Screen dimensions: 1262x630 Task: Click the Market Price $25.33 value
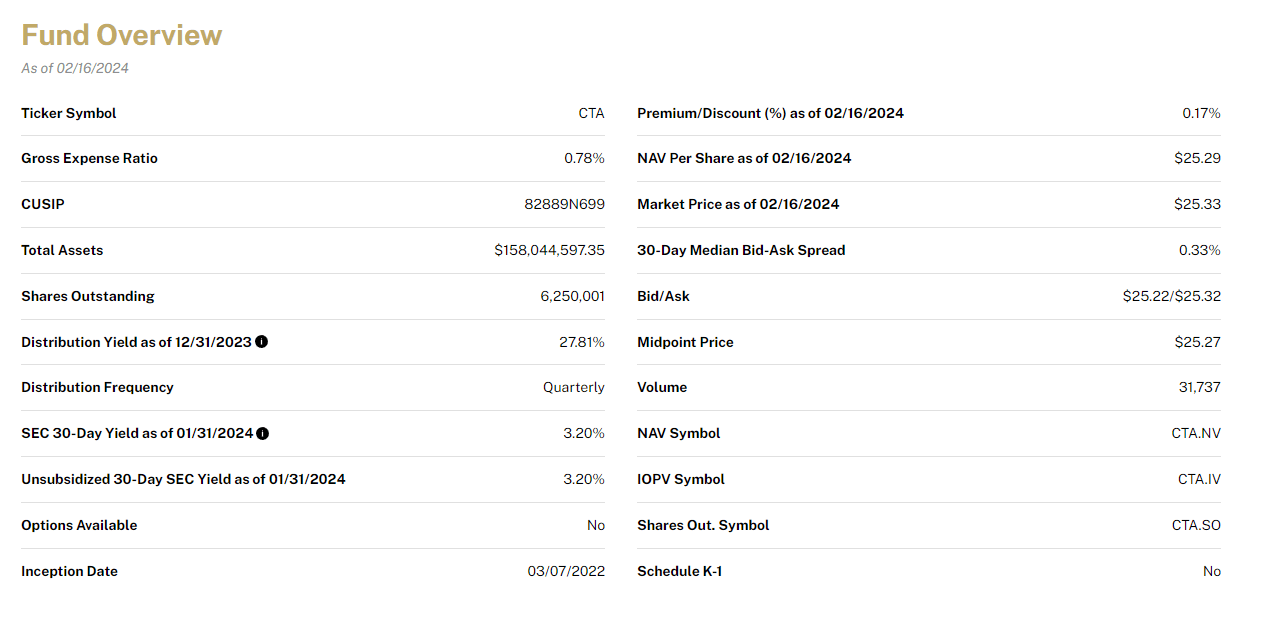point(1198,204)
